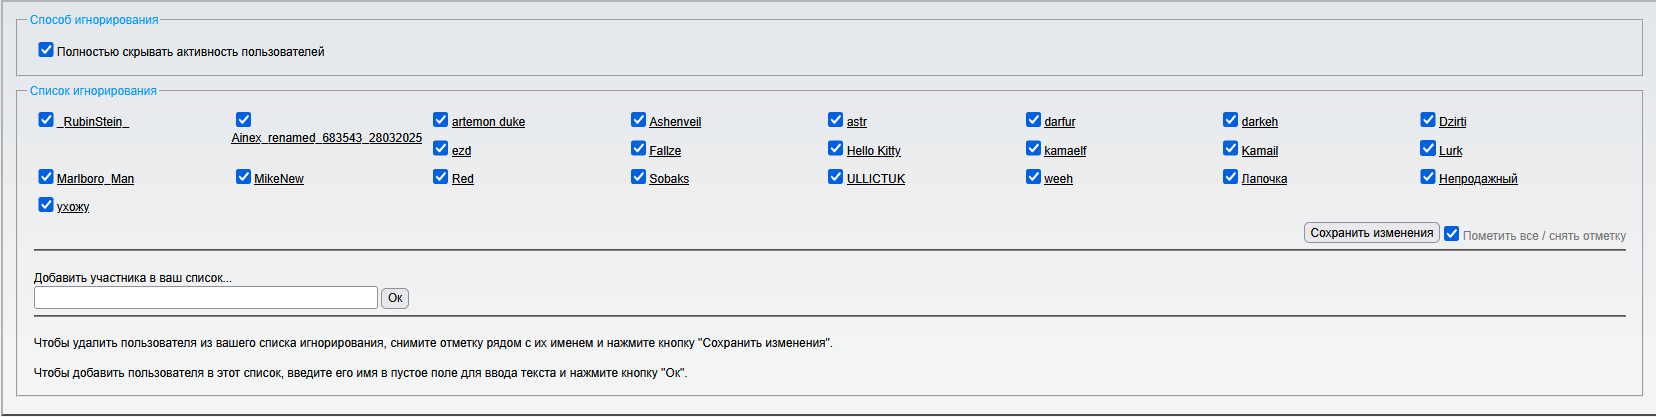Viewport: 1656px width, 417px height.
Task: Follow the MikeNew user link
Action: [x=279, y=179]
